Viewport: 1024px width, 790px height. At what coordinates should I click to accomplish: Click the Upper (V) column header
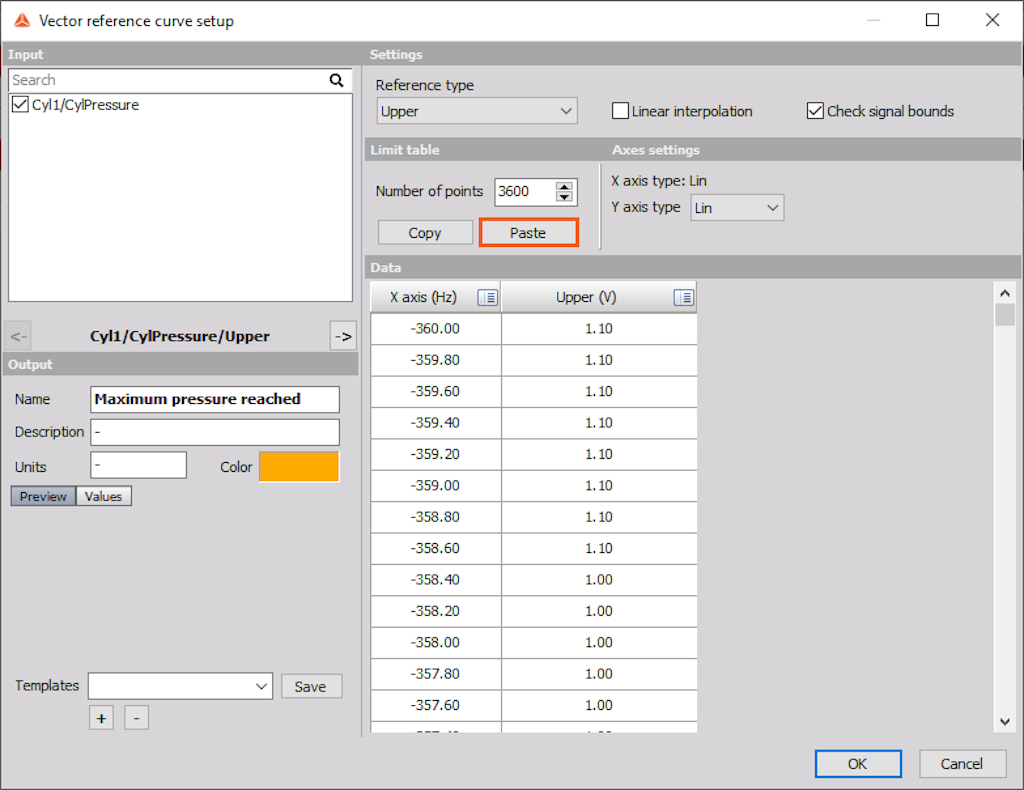pos(600,298)
